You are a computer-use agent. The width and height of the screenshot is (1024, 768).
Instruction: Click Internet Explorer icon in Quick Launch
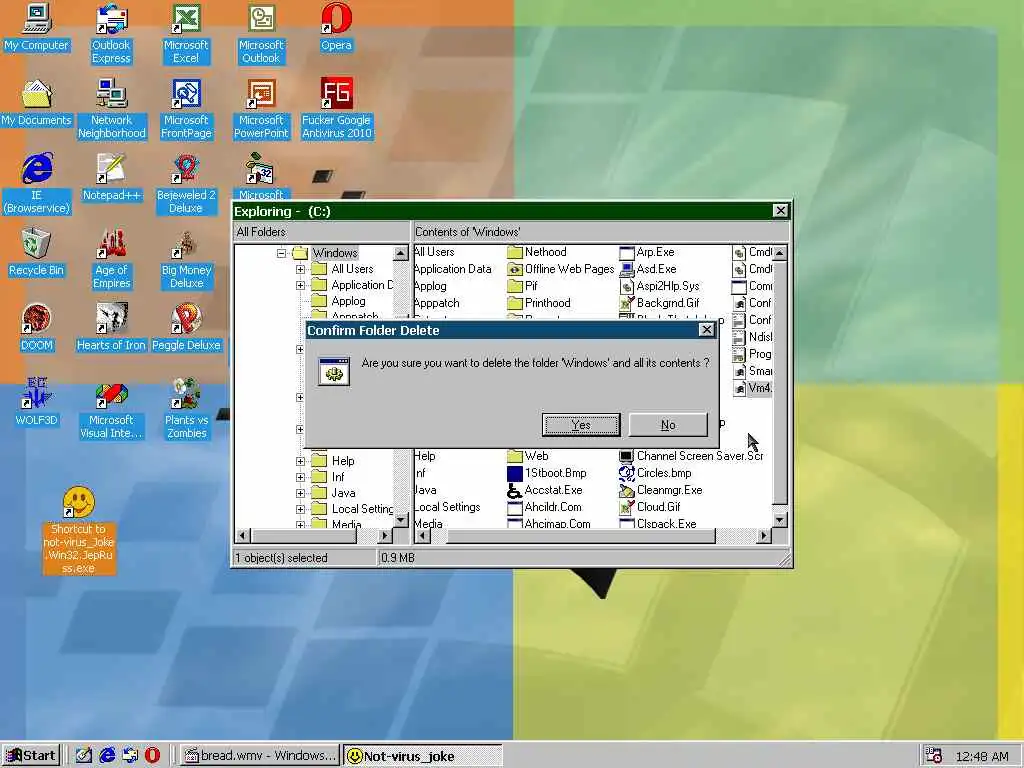107,756
